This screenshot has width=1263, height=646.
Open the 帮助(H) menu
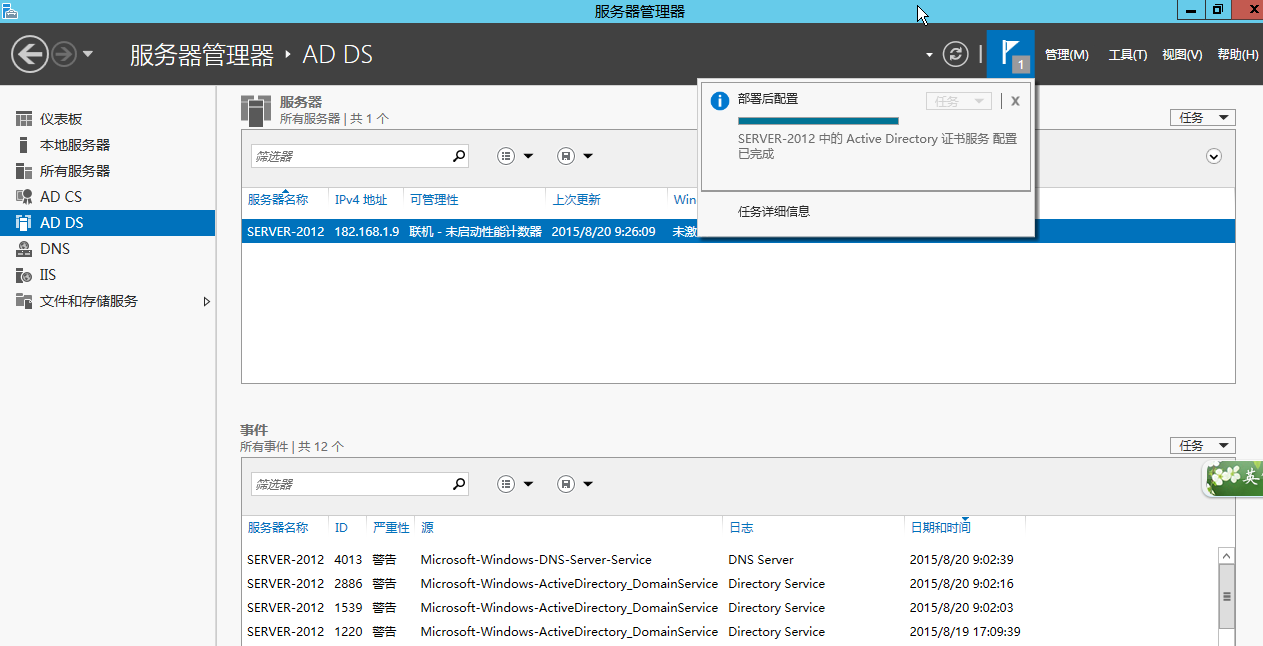1238,55
